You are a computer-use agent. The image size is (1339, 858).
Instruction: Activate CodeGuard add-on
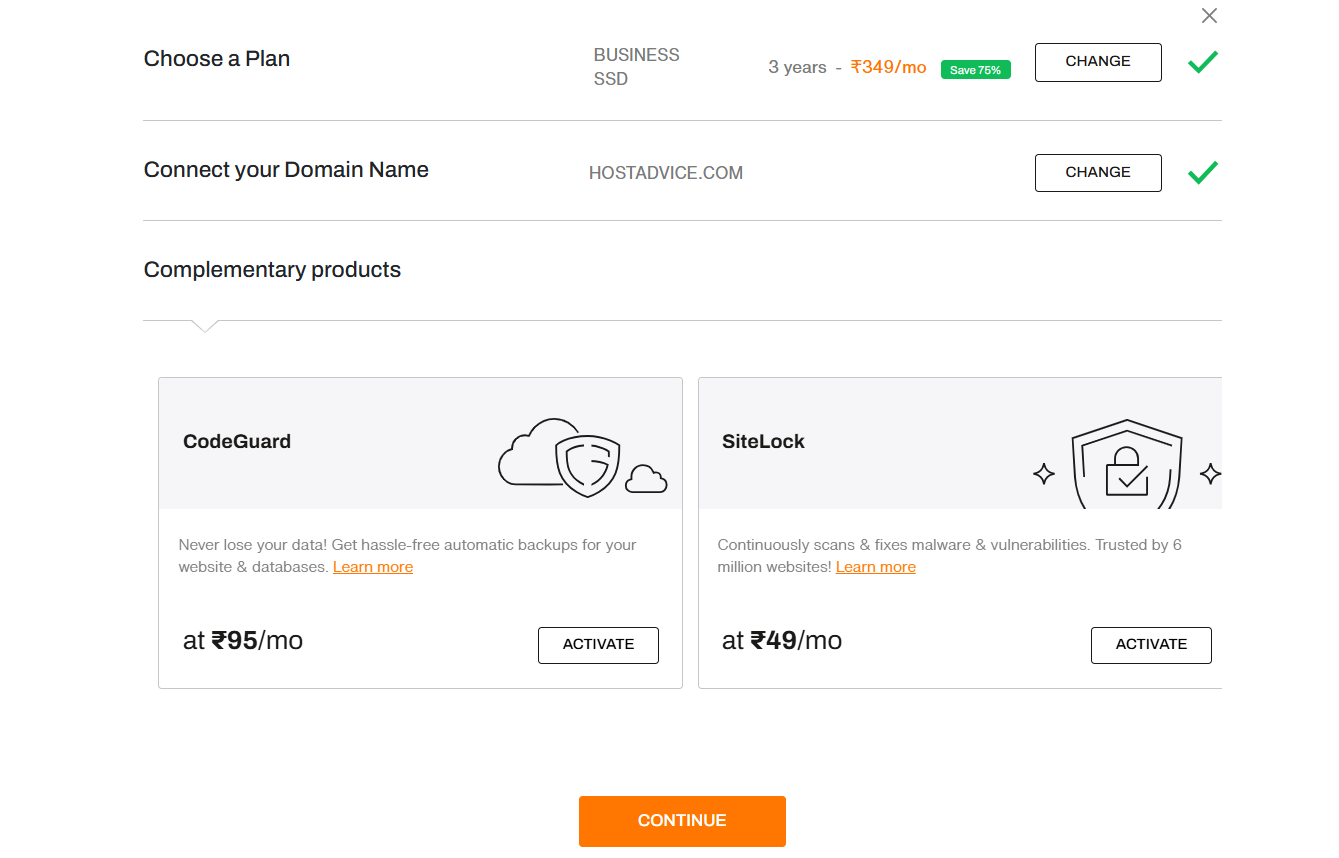(598, 645)
